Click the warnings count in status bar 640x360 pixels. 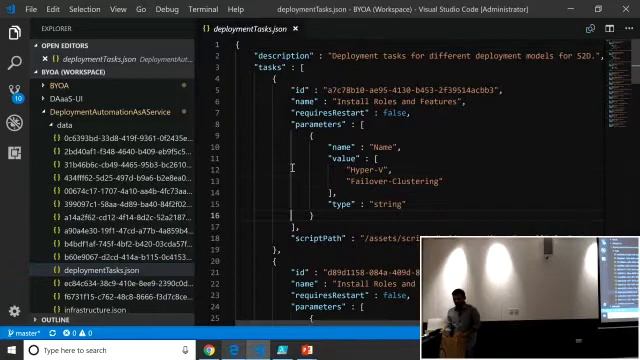[86, 333]
